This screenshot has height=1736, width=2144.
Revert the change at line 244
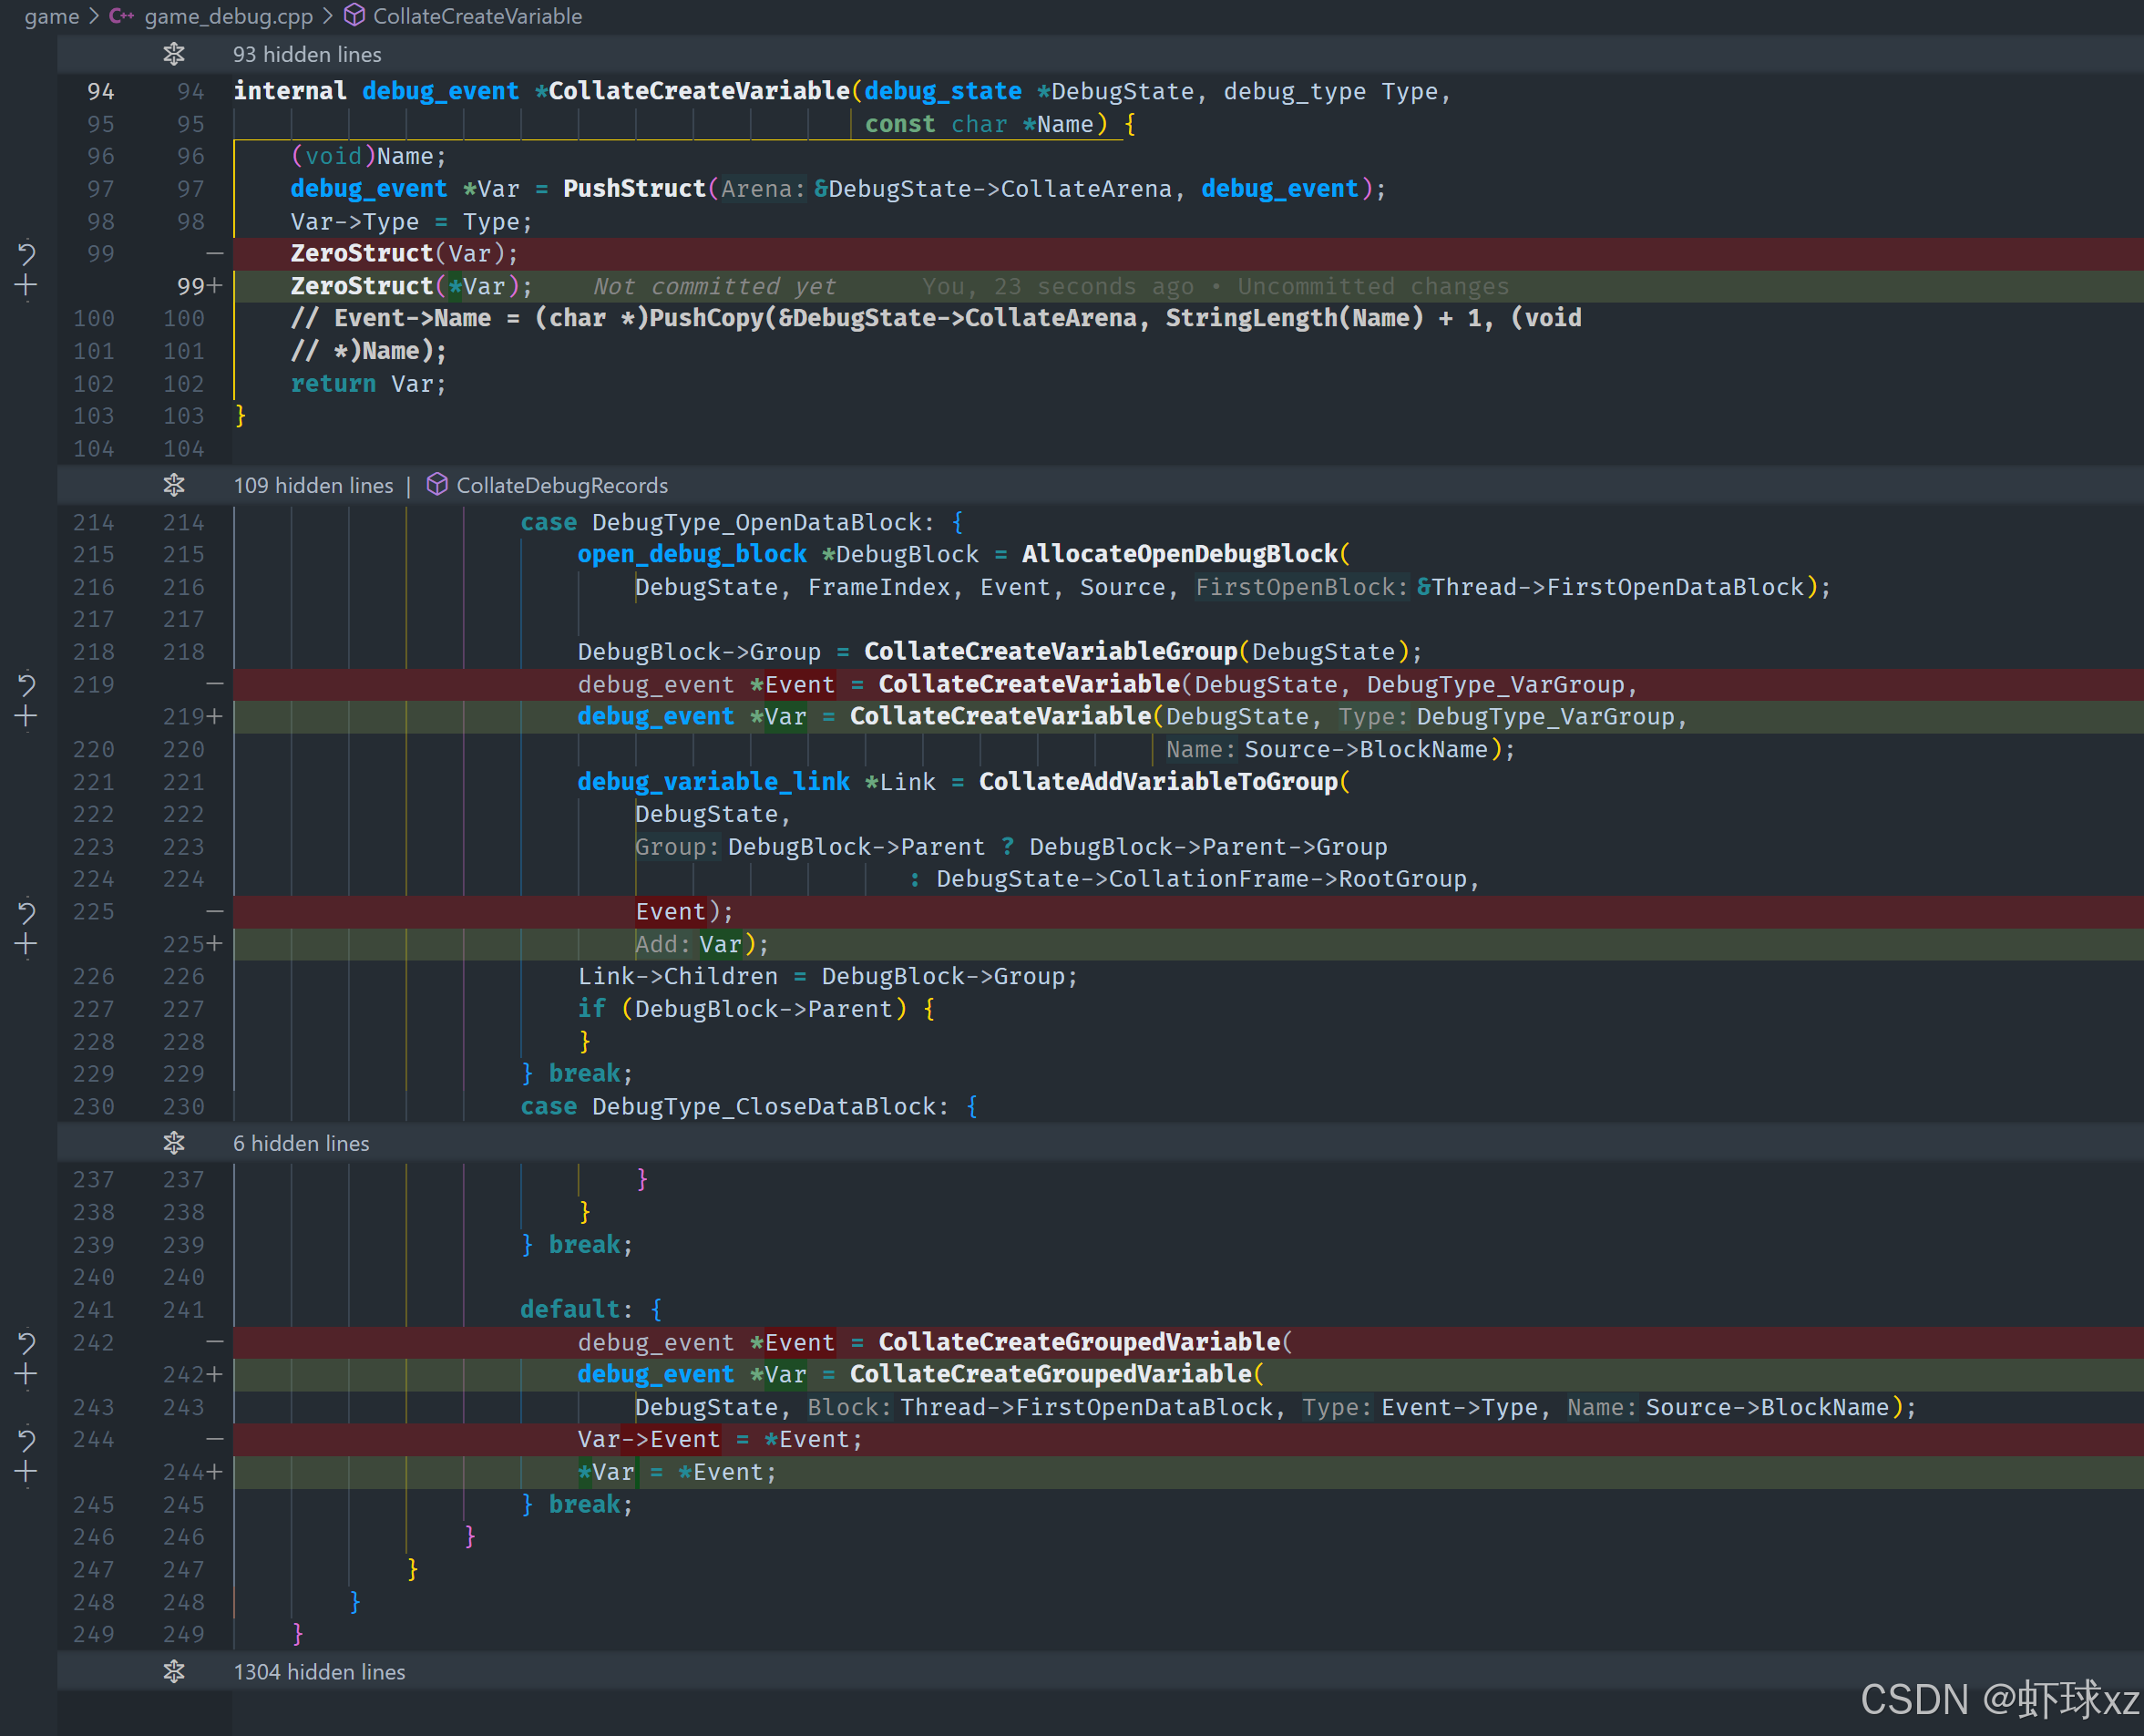pos(27,1439)
